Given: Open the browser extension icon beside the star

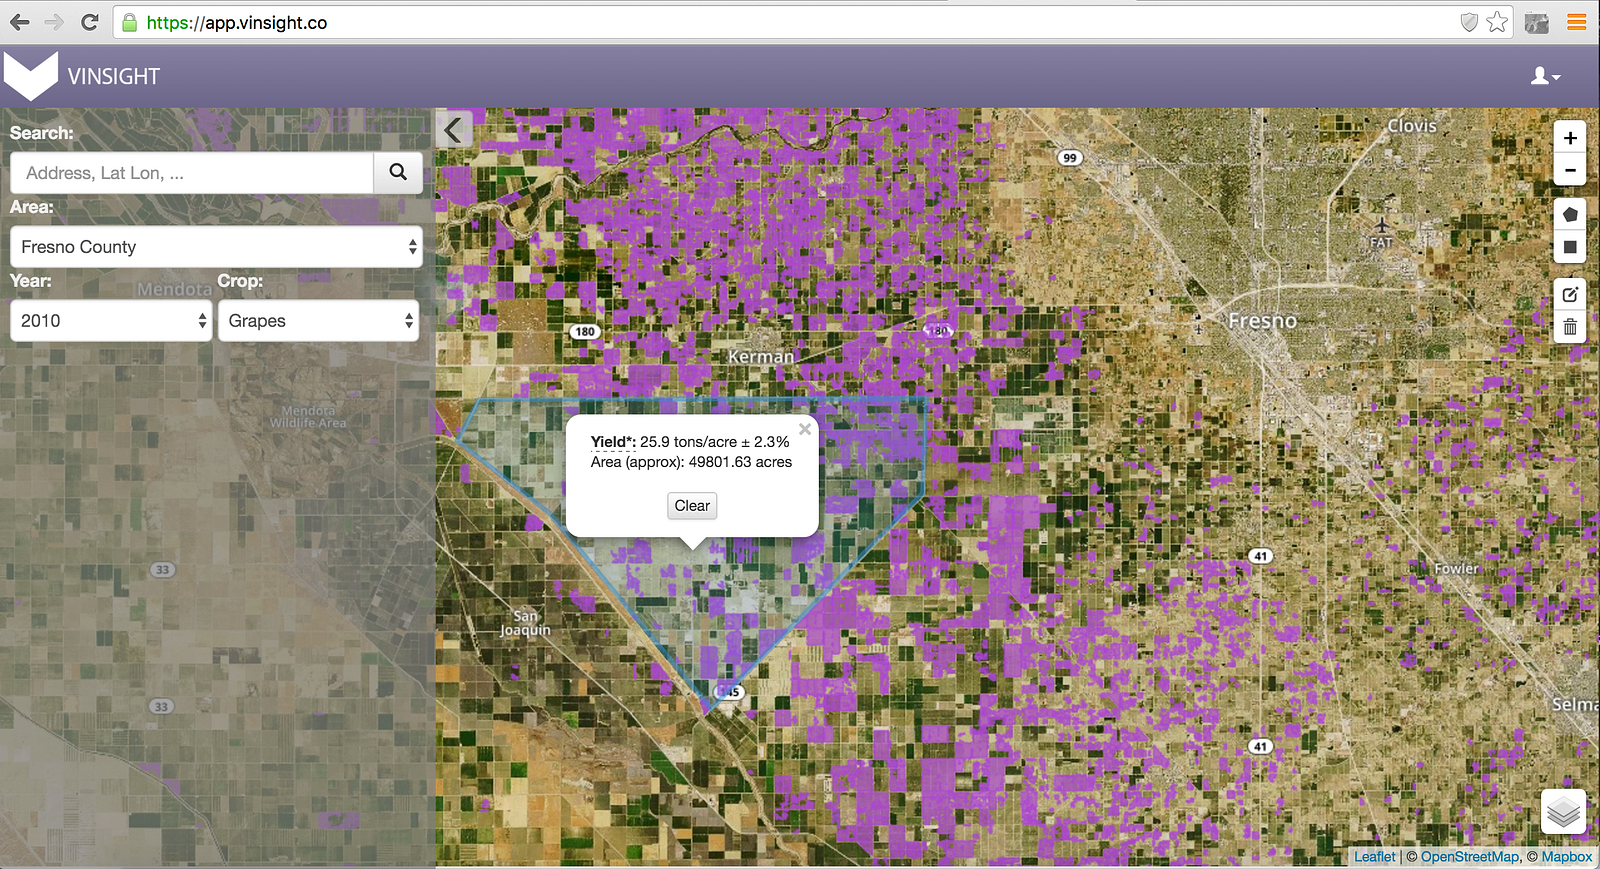Looking at the screenshot, I should pyautogui.click(x=1537, y=22).
